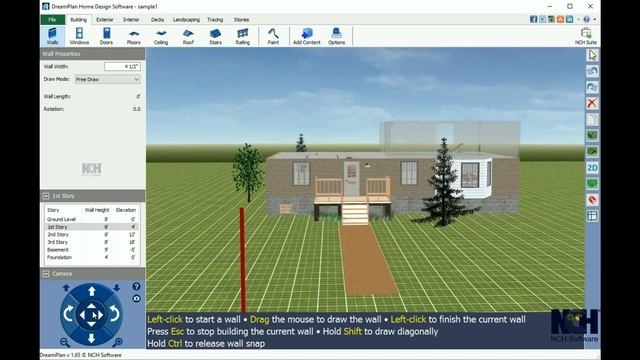Image resolution: width=640 pixels, height=360 pixels.
Task: Toggle the grid icon in right sidebar
Action: click(592, 216)
